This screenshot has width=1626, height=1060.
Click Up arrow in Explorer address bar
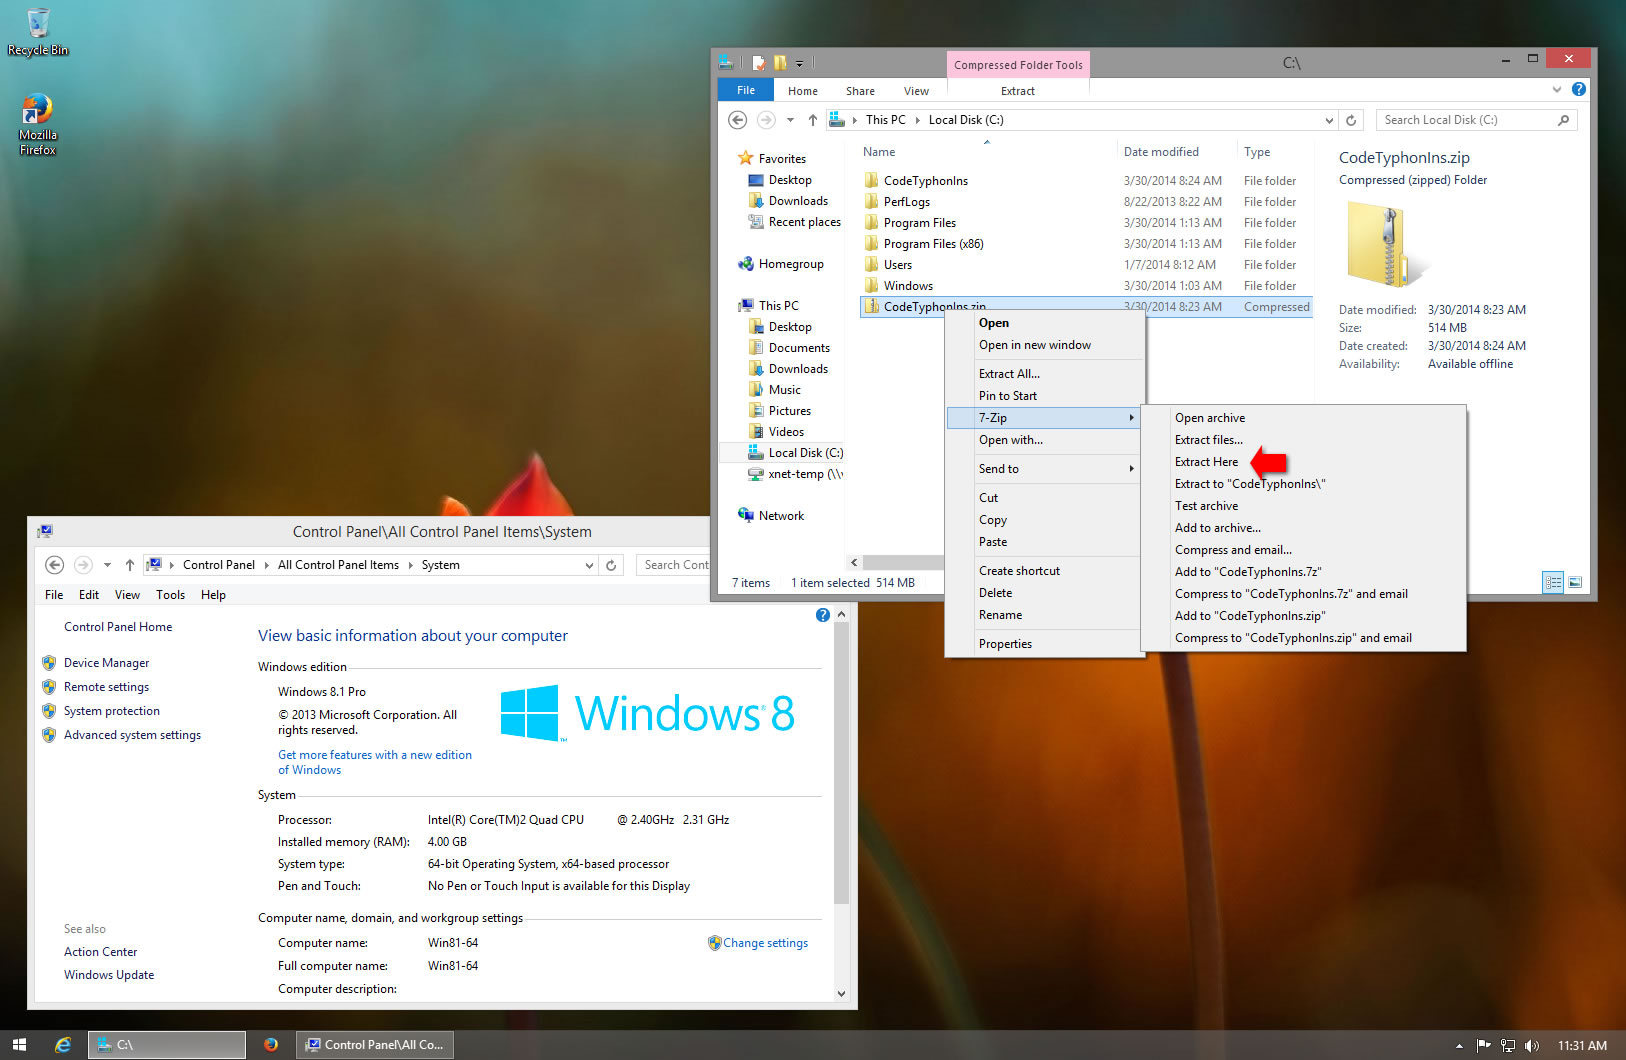pos(812,120)
